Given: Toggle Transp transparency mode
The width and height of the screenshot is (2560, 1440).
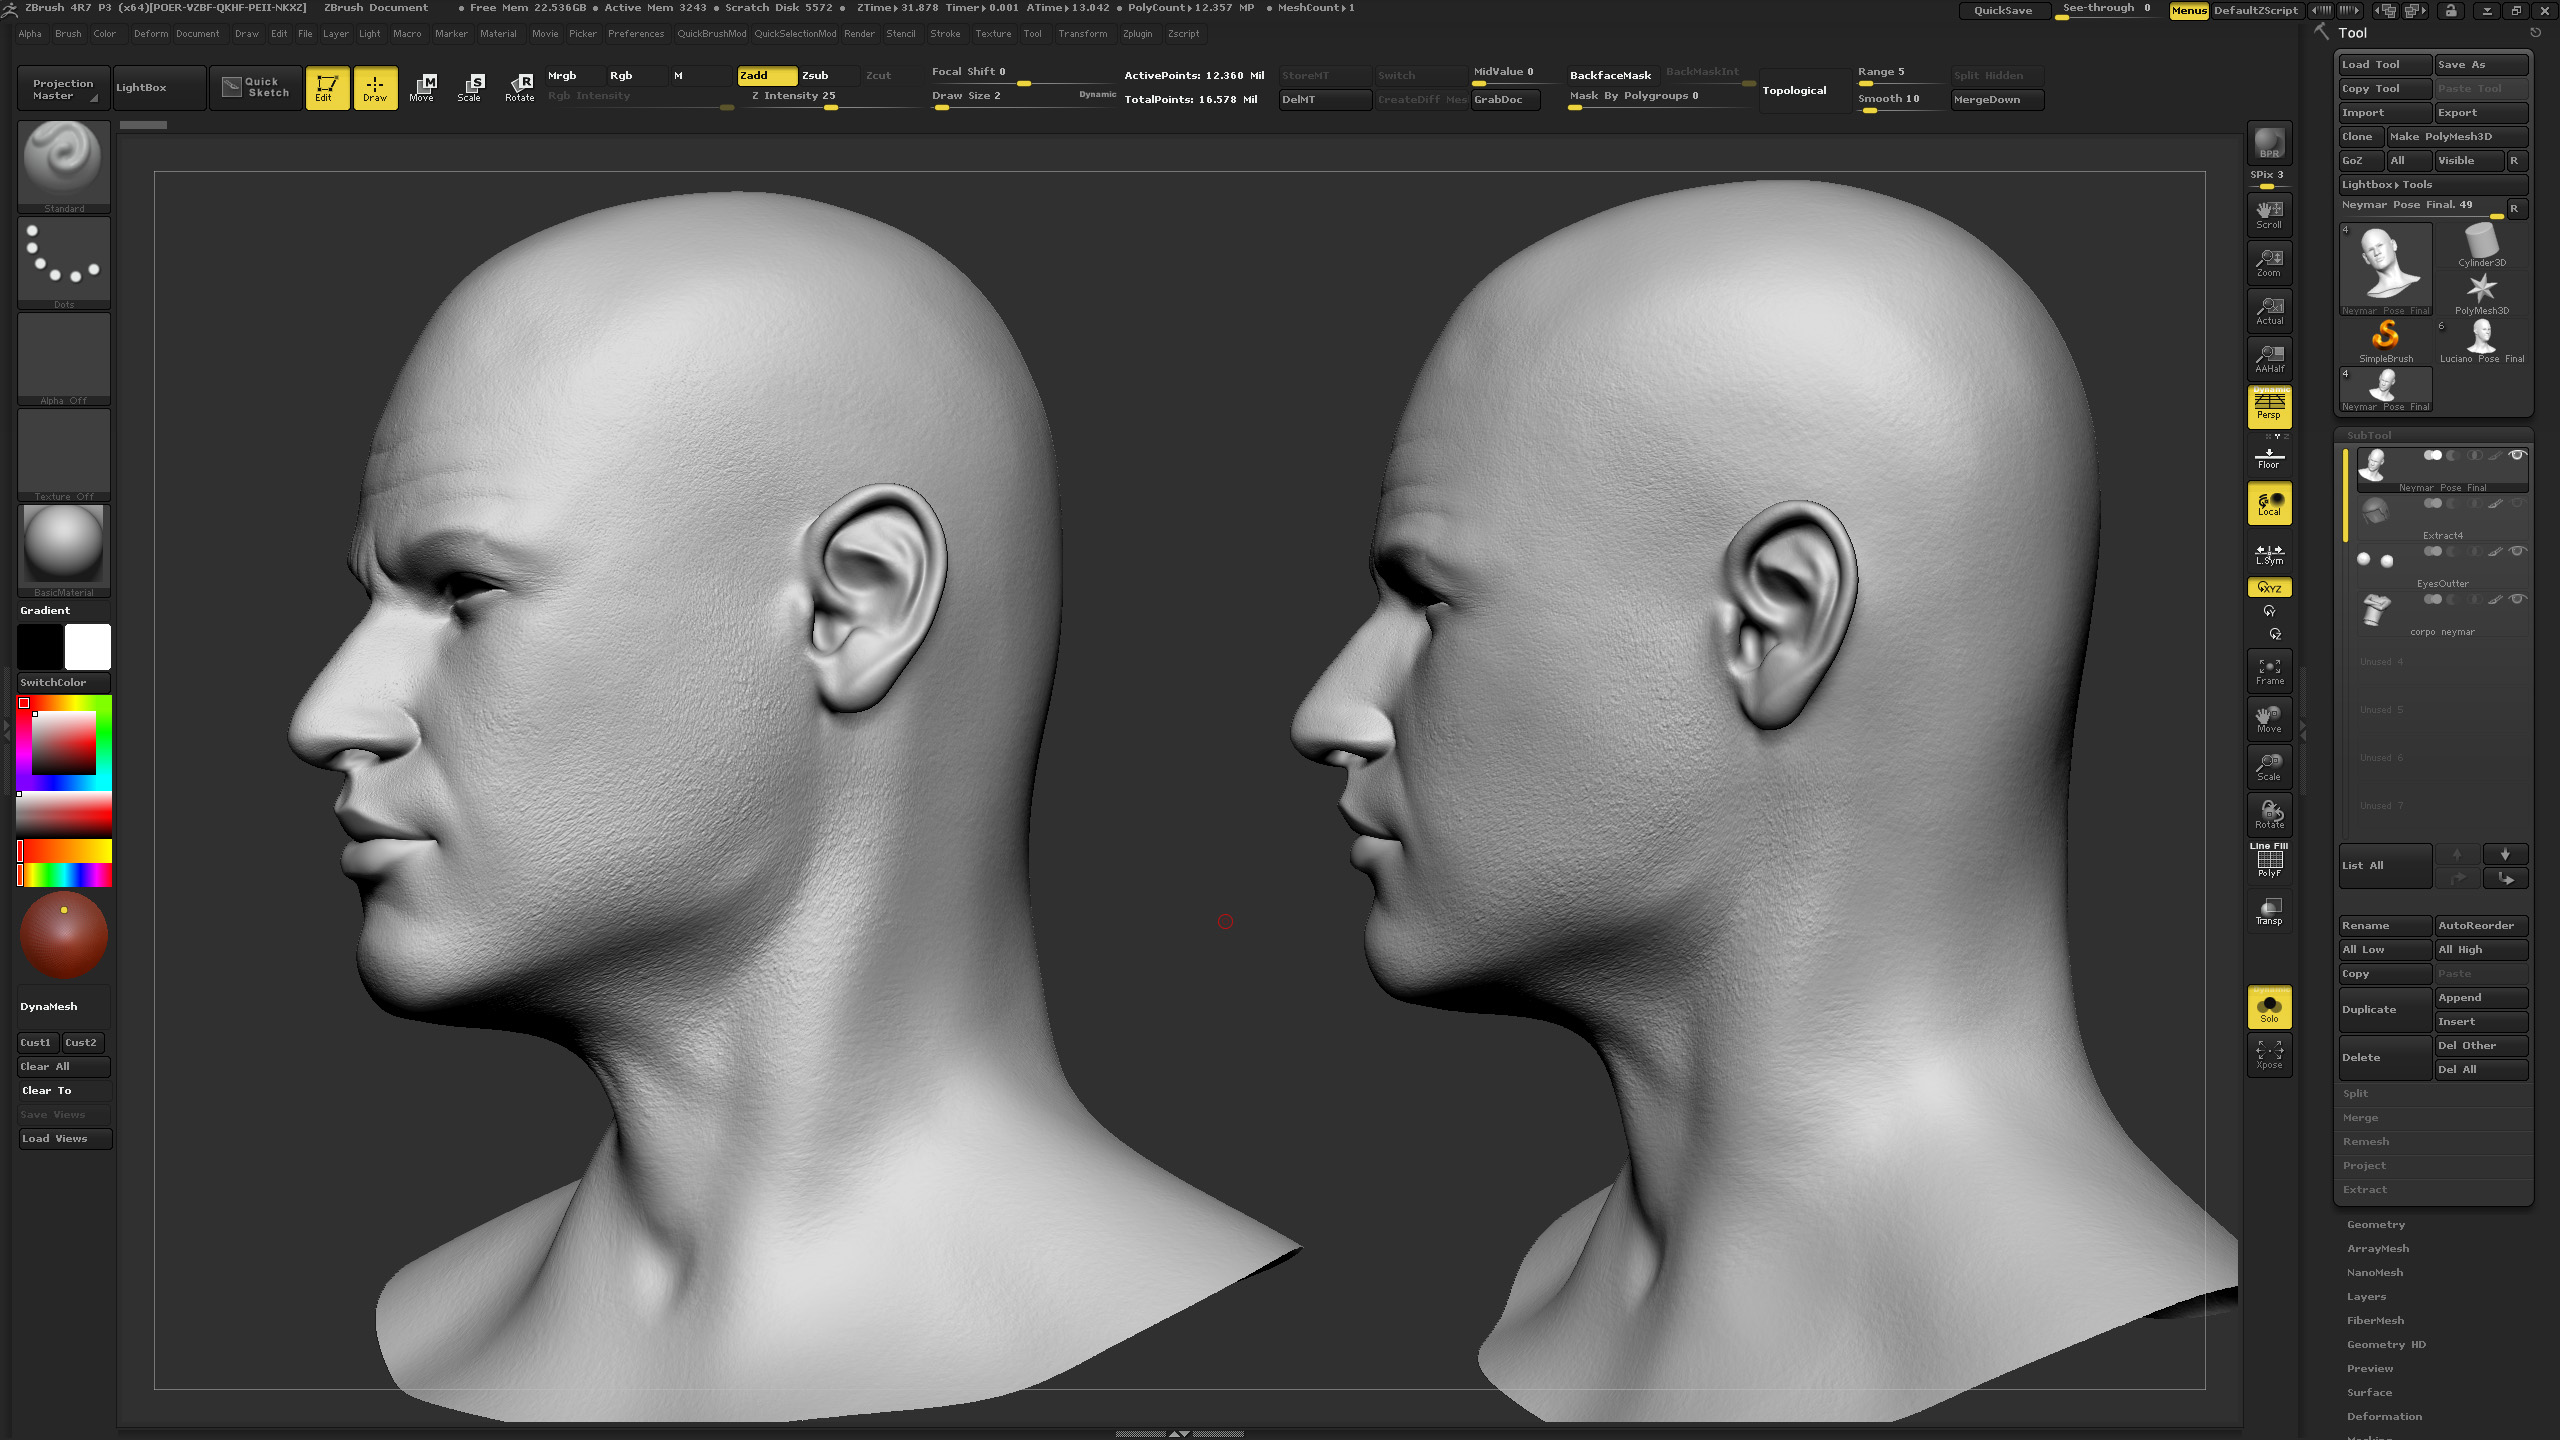Looking at the screenshot, I should coord(2269,911).
